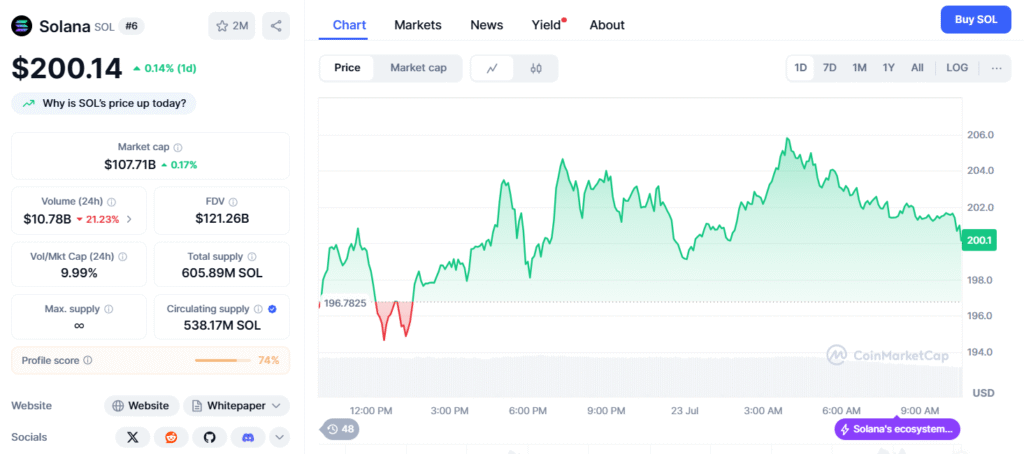Switch to the Chart tab
This screenshot has width=1024, height=454.
coord(349,25)
